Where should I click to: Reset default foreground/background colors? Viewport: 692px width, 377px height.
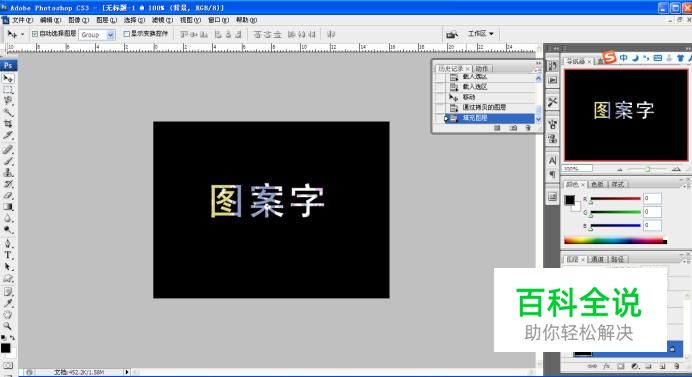[4, 338]
